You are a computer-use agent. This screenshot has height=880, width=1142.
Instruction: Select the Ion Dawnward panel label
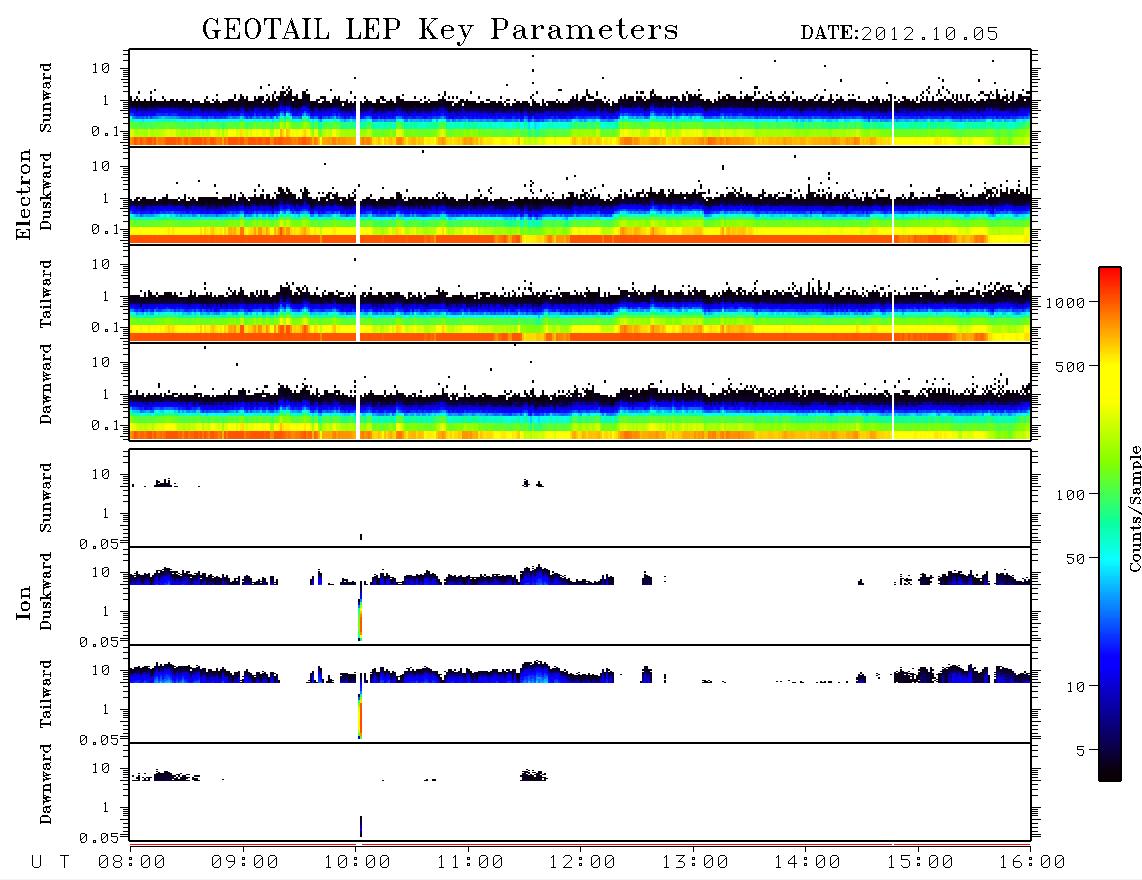pyautogui.click(x=46, y=784)
